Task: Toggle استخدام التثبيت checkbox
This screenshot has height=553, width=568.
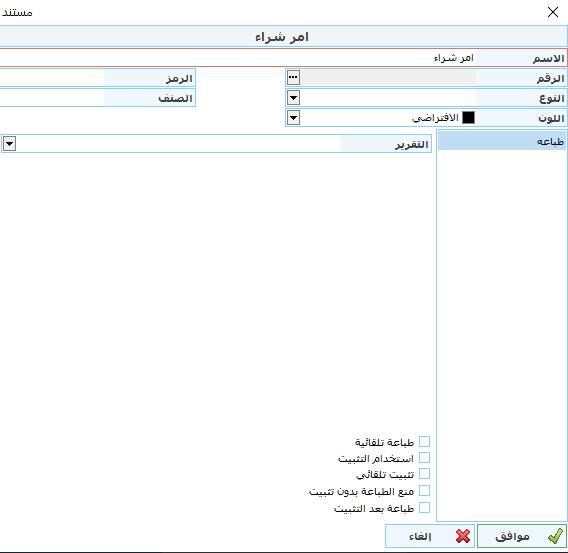Action: 424,457
